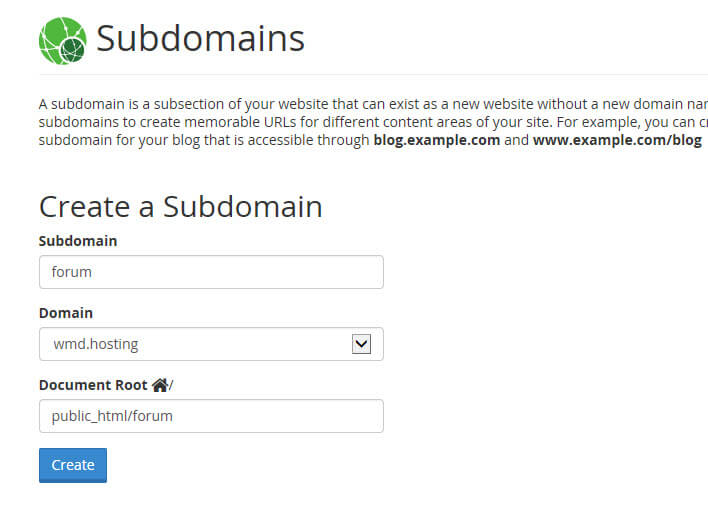Image resolution: width=708 pixels, height=515 pixels.
Task: Click the Subdomains page title
Action: 200,39
